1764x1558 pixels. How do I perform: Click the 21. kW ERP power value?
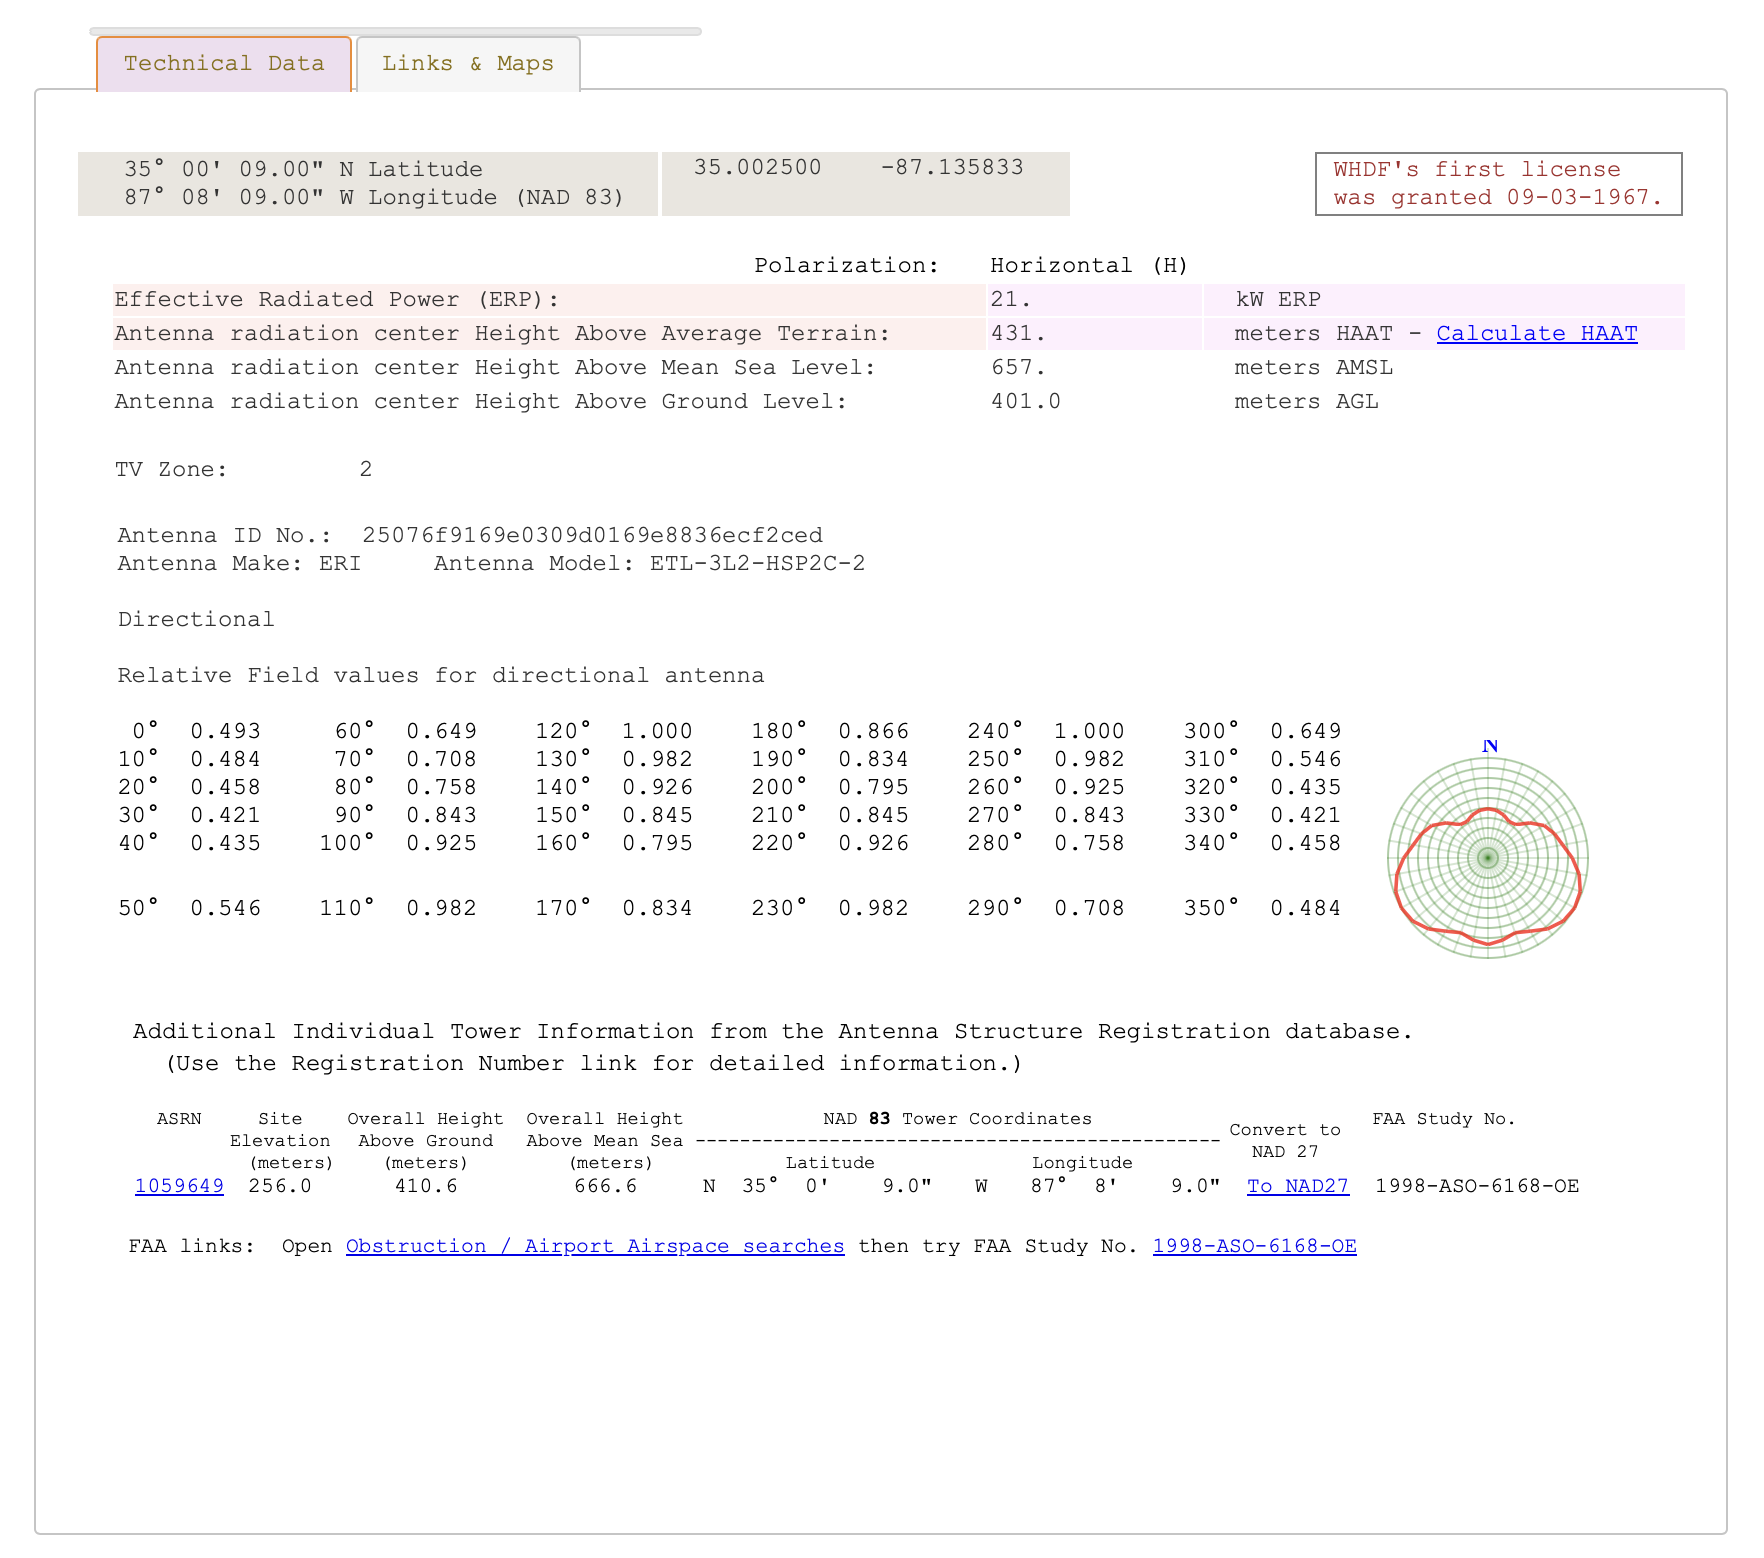click(1010, 300)
